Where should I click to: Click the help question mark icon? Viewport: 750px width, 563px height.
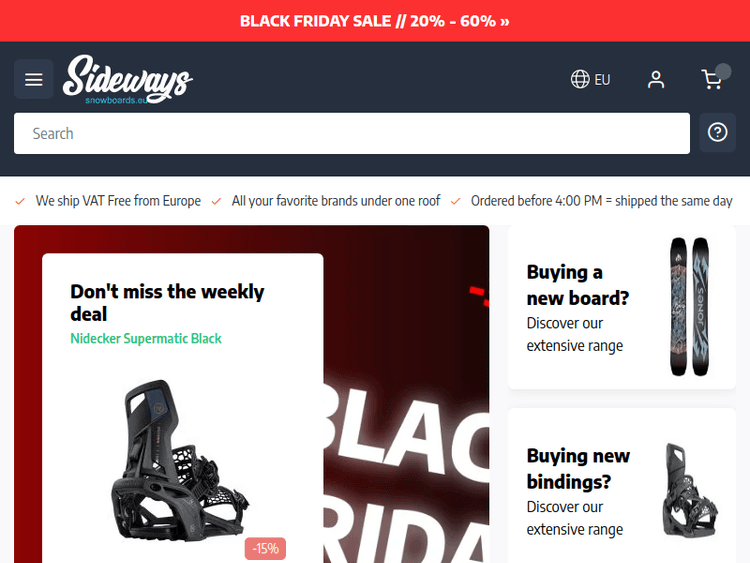click(717, 132)
